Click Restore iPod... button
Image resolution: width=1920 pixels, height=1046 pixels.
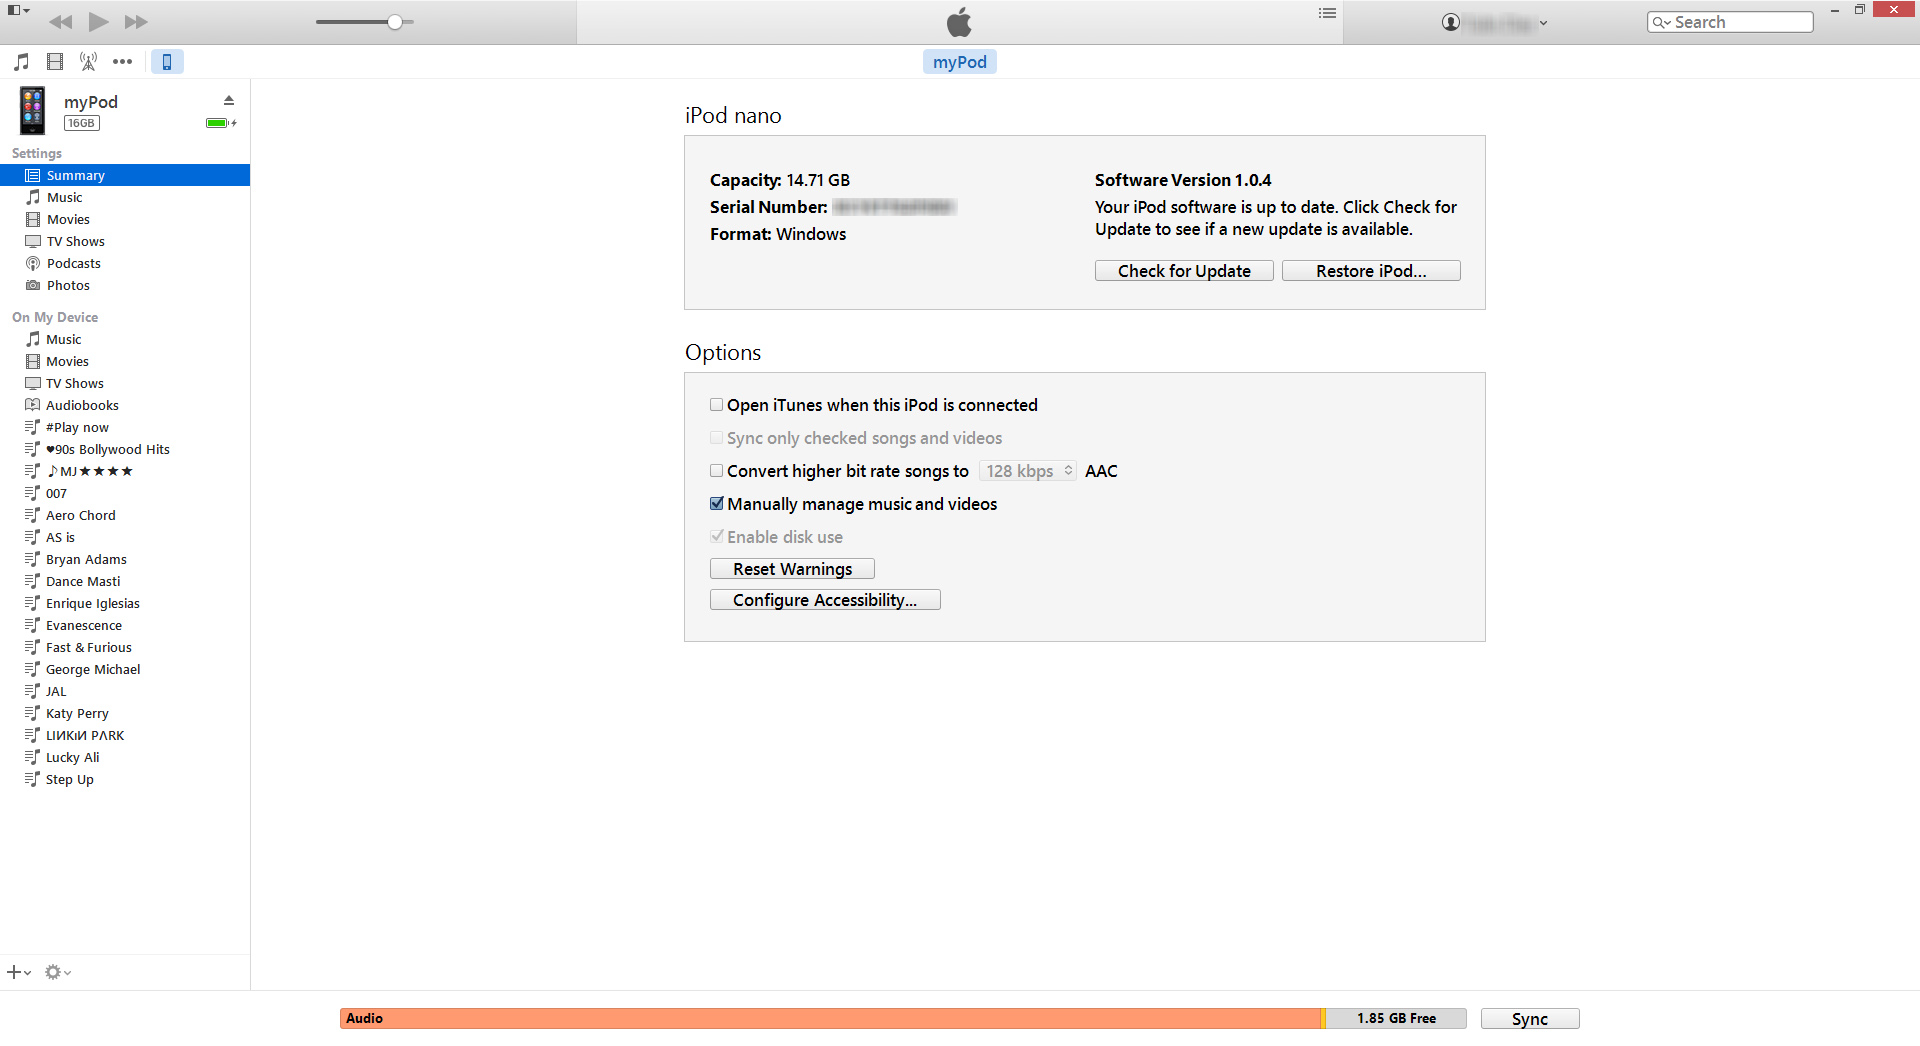(x=1371, y=271)
